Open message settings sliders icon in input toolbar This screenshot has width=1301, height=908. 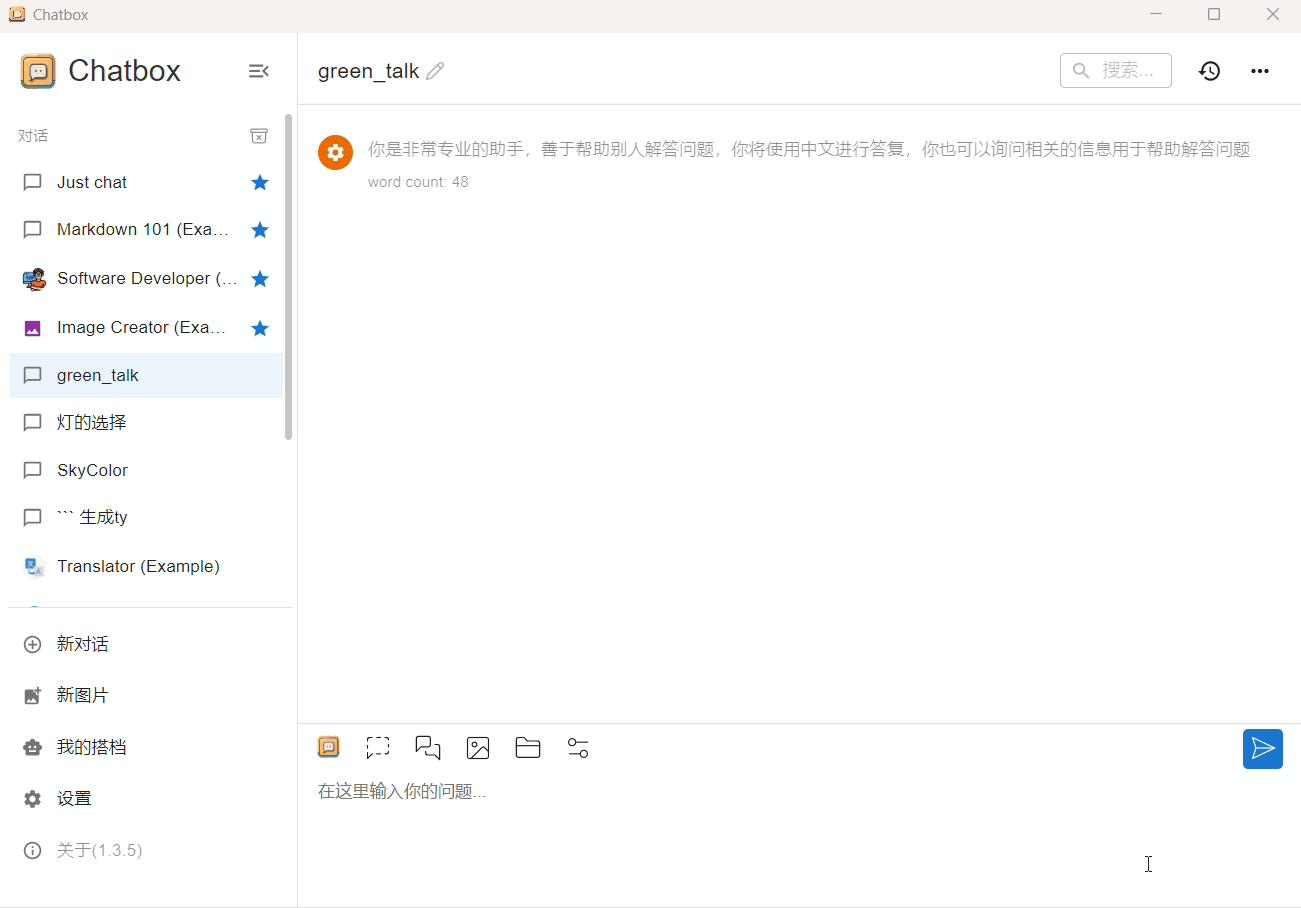578,747
